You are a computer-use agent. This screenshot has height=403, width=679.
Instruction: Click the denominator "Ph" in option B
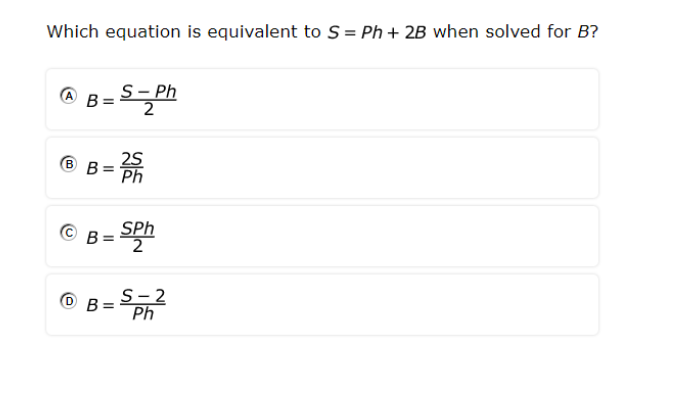(x=132, y=177)
